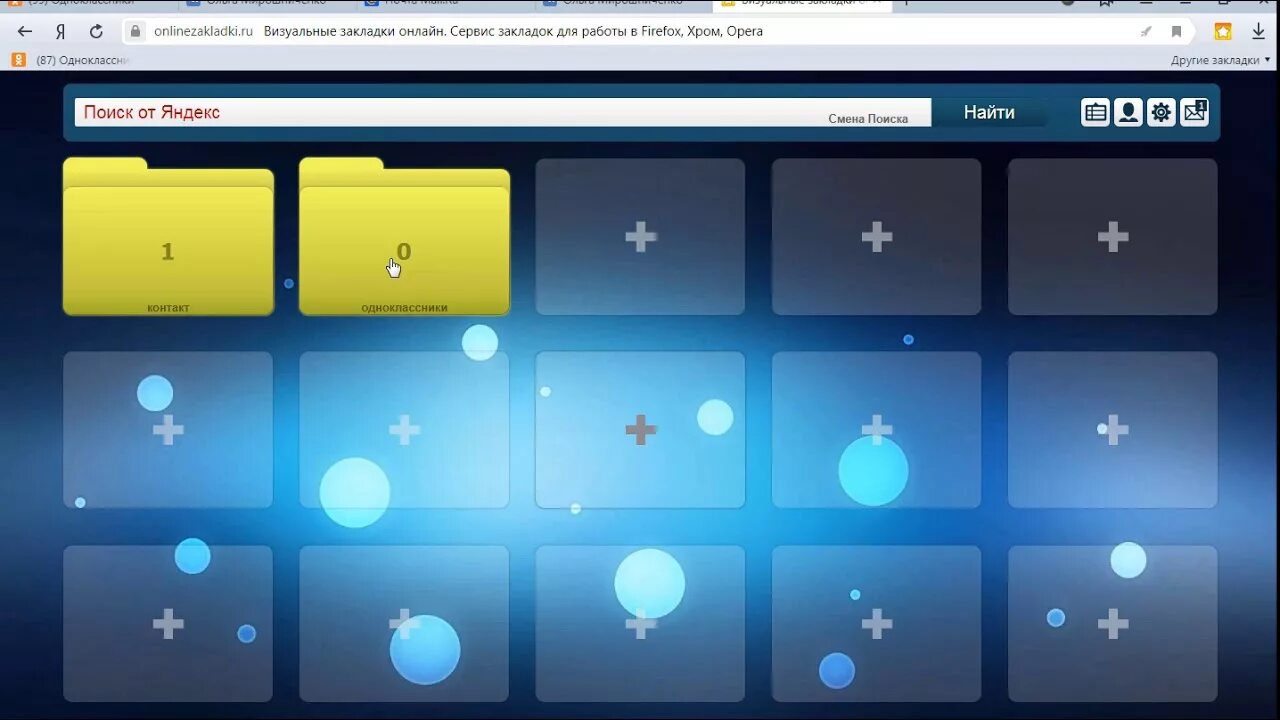Click the Yandex Я home icon
The height and width of the screenshot is (720, 1280).
click(60, 31)
